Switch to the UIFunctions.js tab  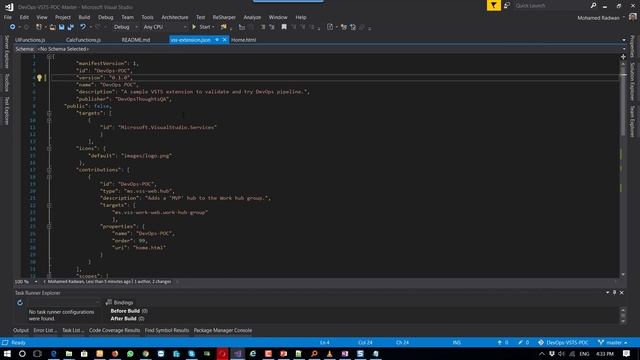click(30, 40)
